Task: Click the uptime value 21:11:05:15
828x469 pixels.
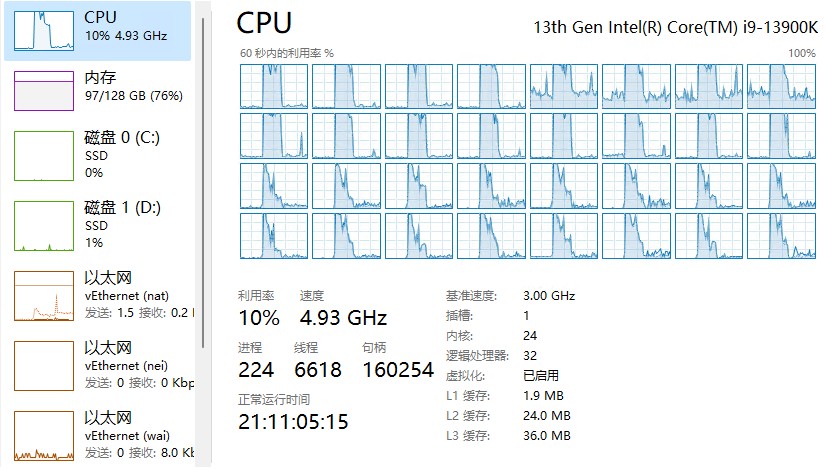Action: (293, 422)
